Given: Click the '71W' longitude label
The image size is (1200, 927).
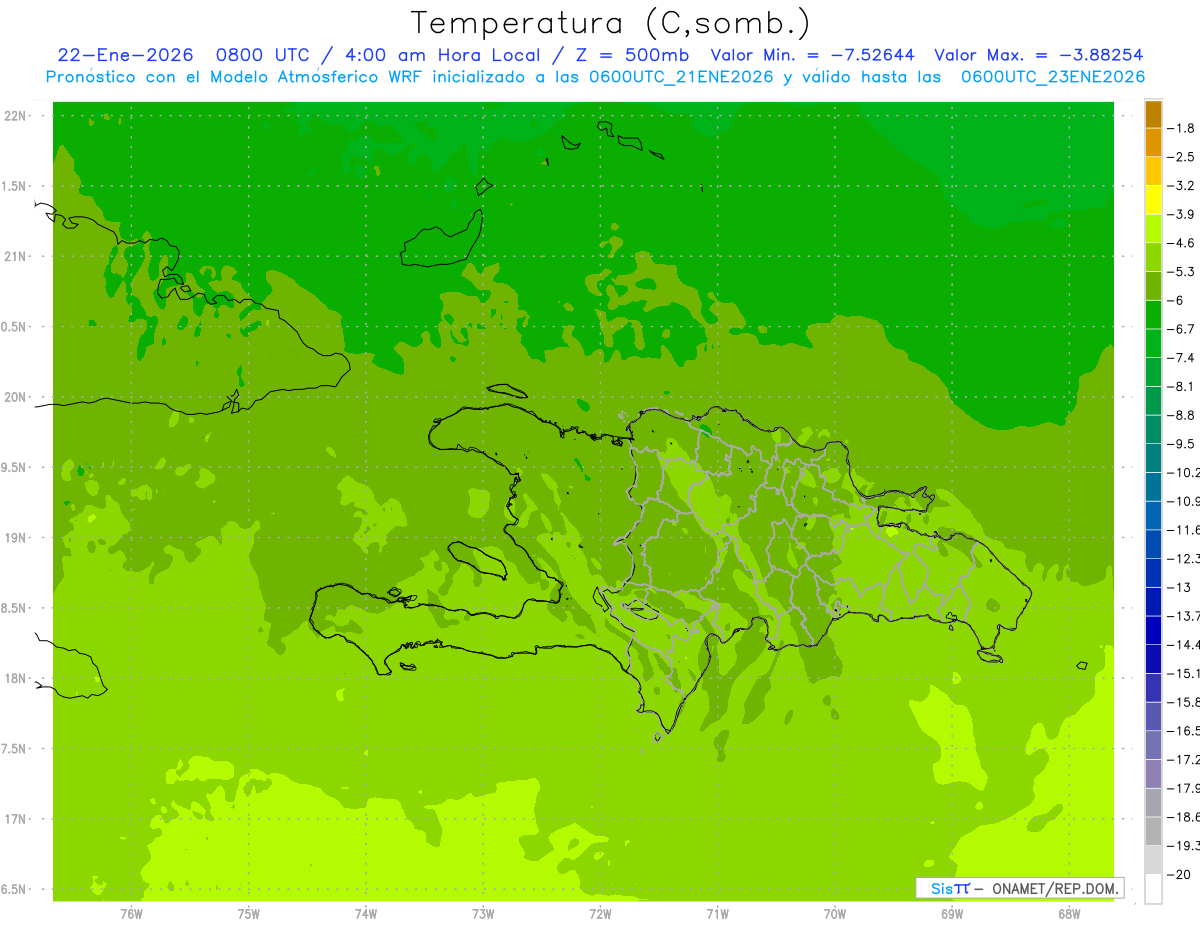Looking at the screenshot, I should tap(717, 914).
